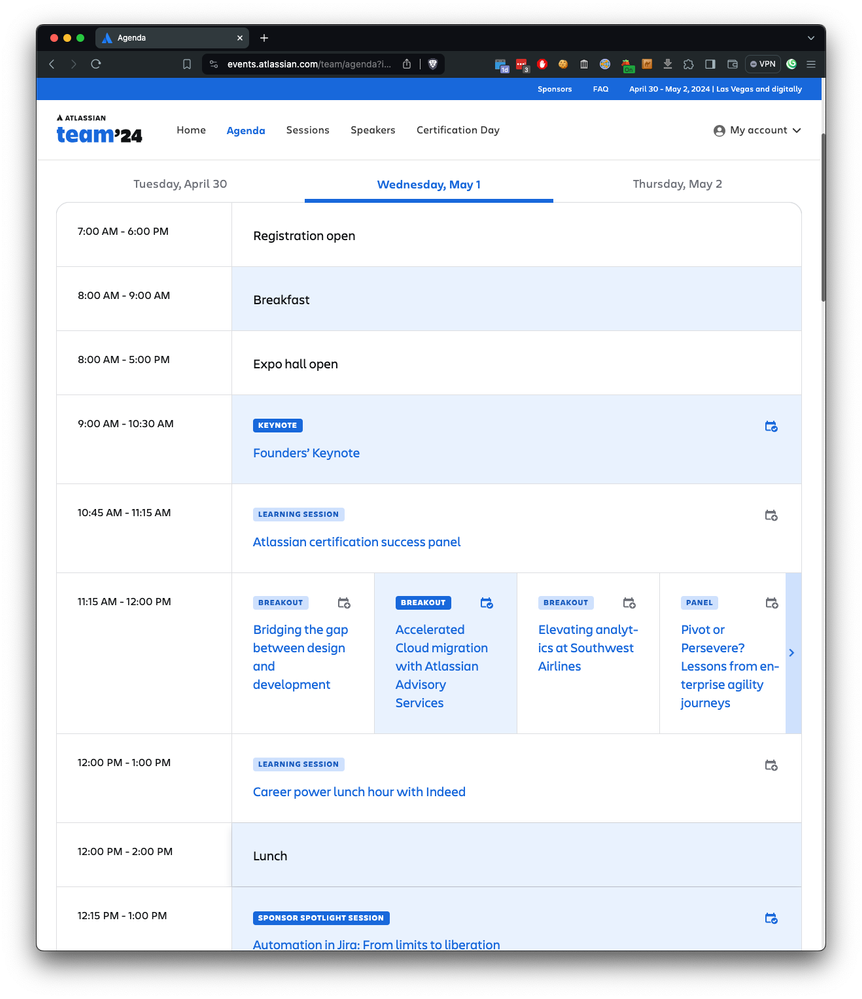862x999 pixels.
Task: Go back with browser back arrow
Action: (52, 64)
